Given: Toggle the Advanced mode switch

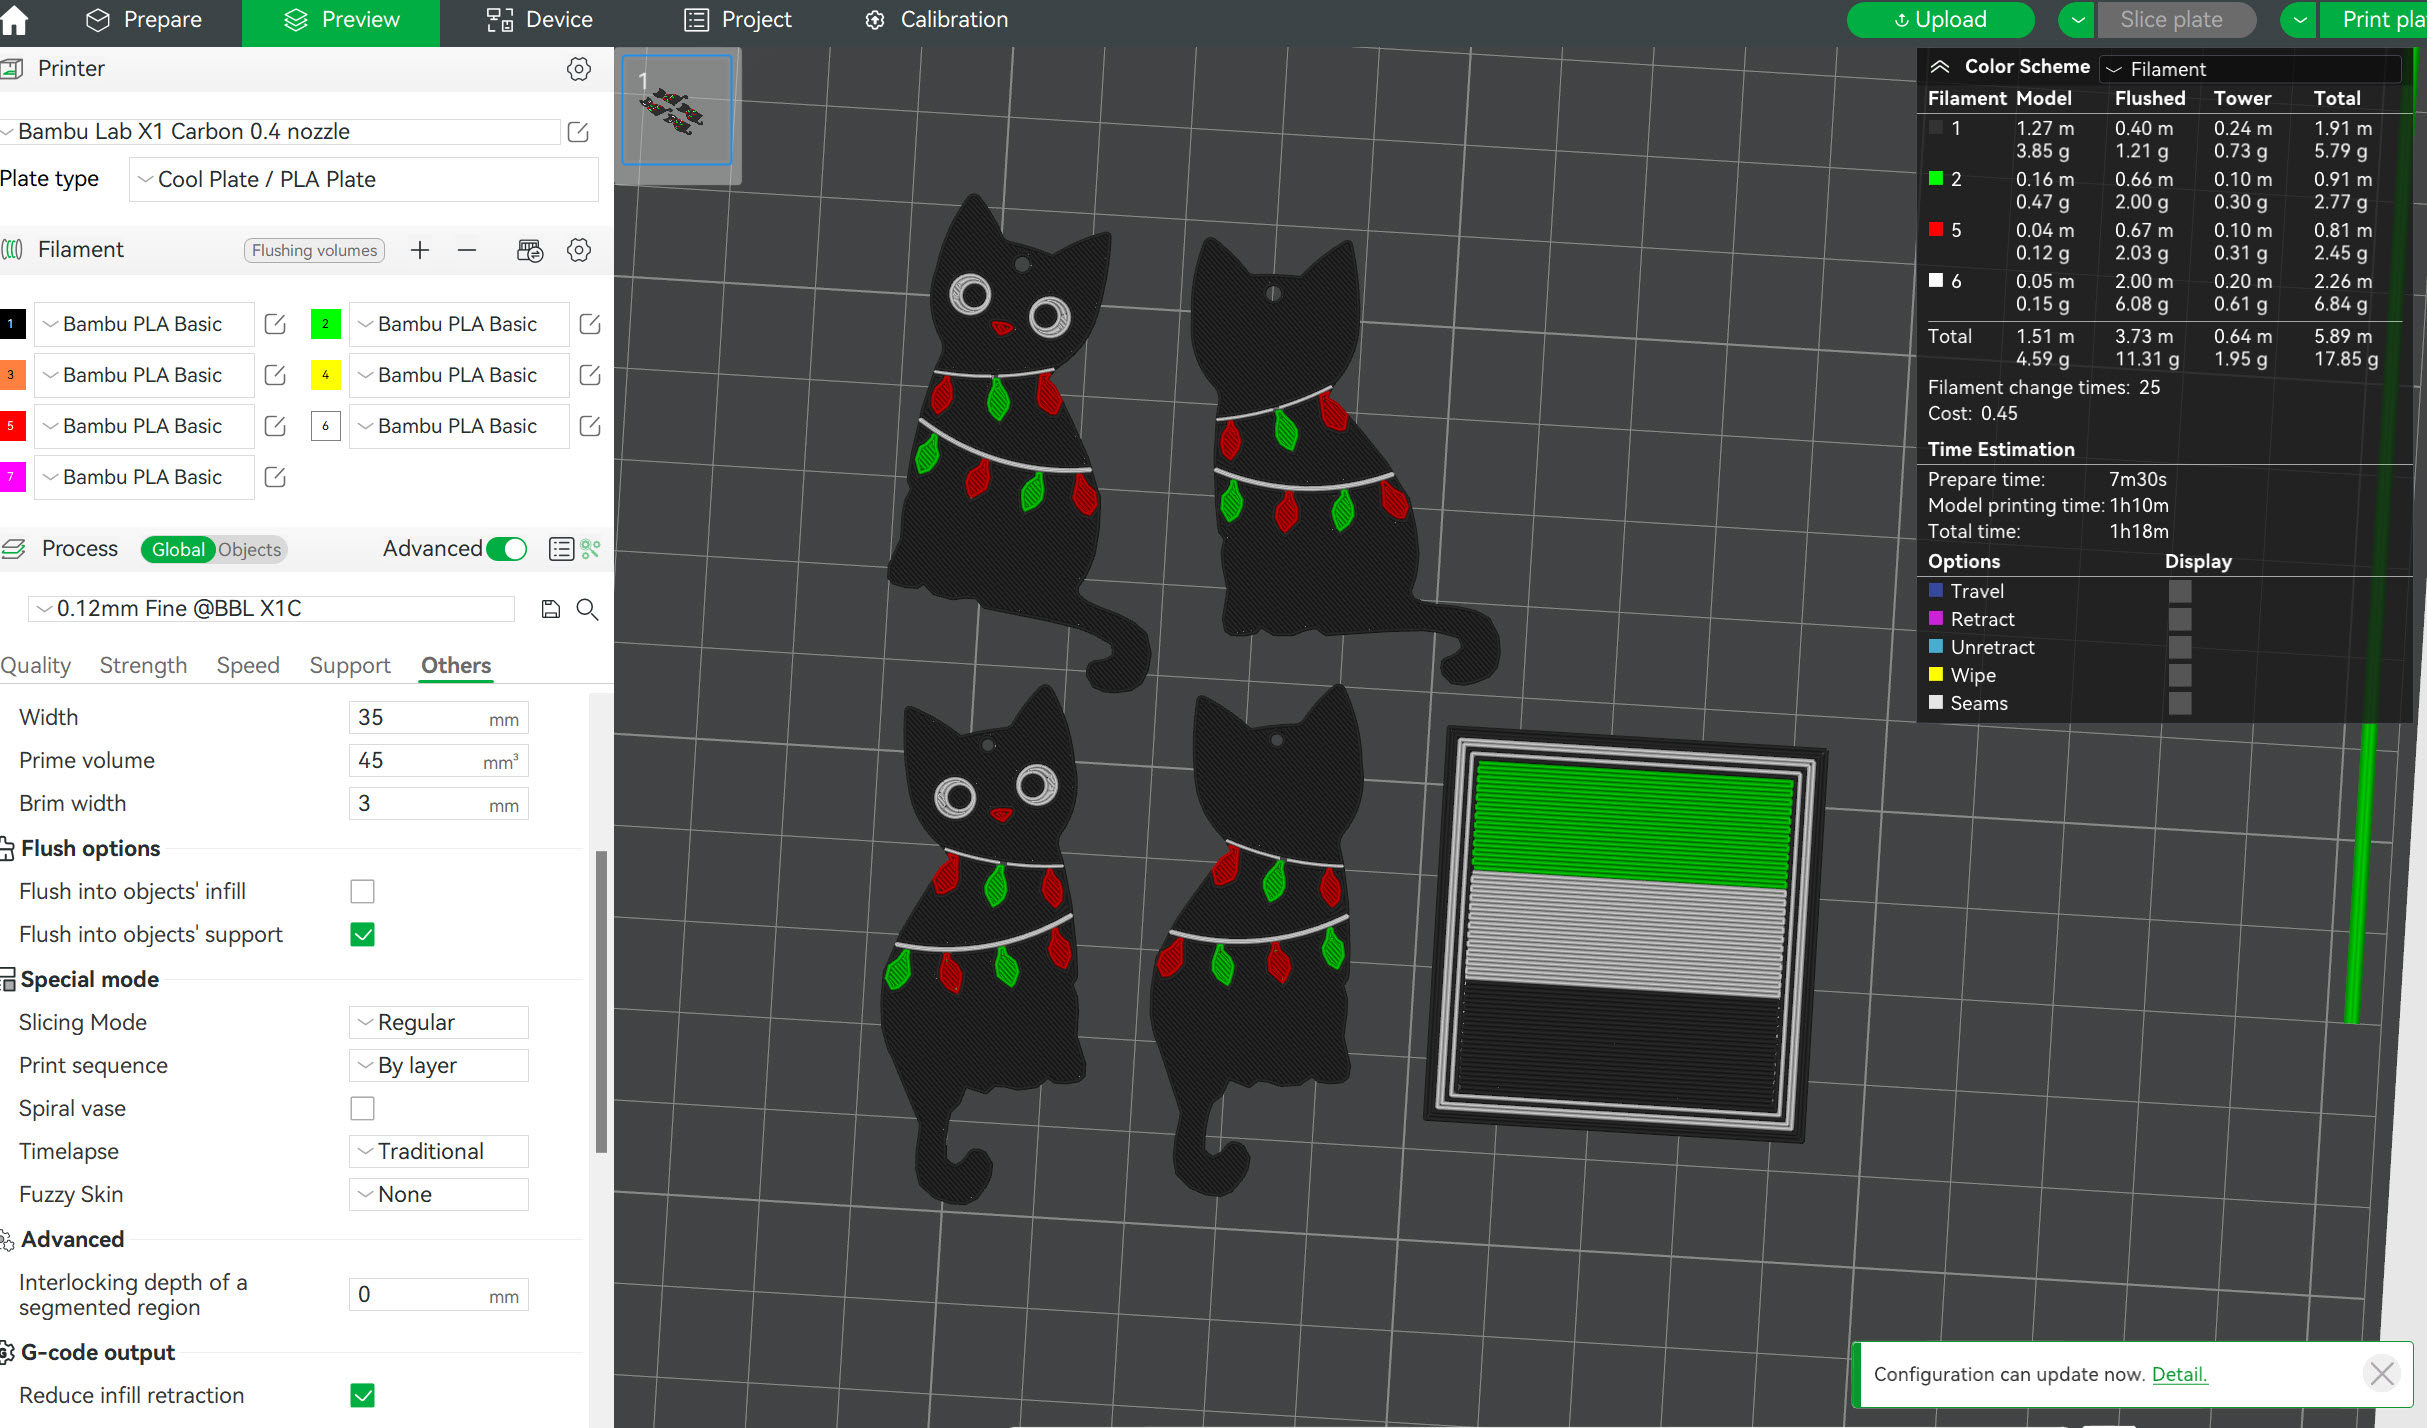Looking at the screenshot, I should click(x=507, y=549).
